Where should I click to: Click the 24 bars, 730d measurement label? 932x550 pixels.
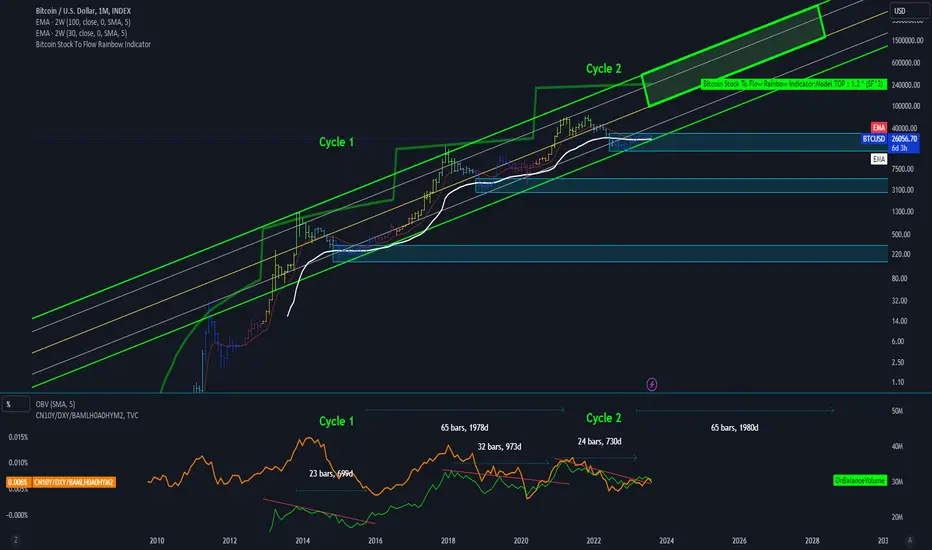click(599, 441)
